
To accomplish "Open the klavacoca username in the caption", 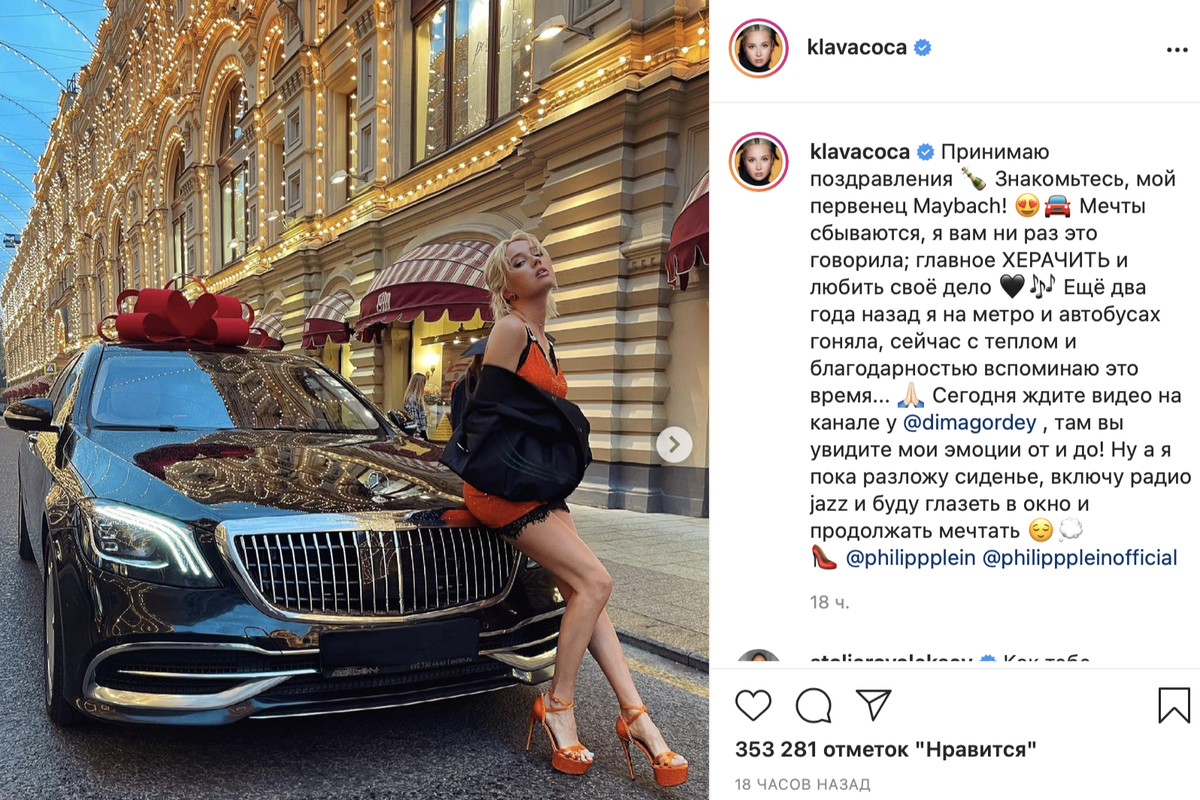I will tap(859, 153).
